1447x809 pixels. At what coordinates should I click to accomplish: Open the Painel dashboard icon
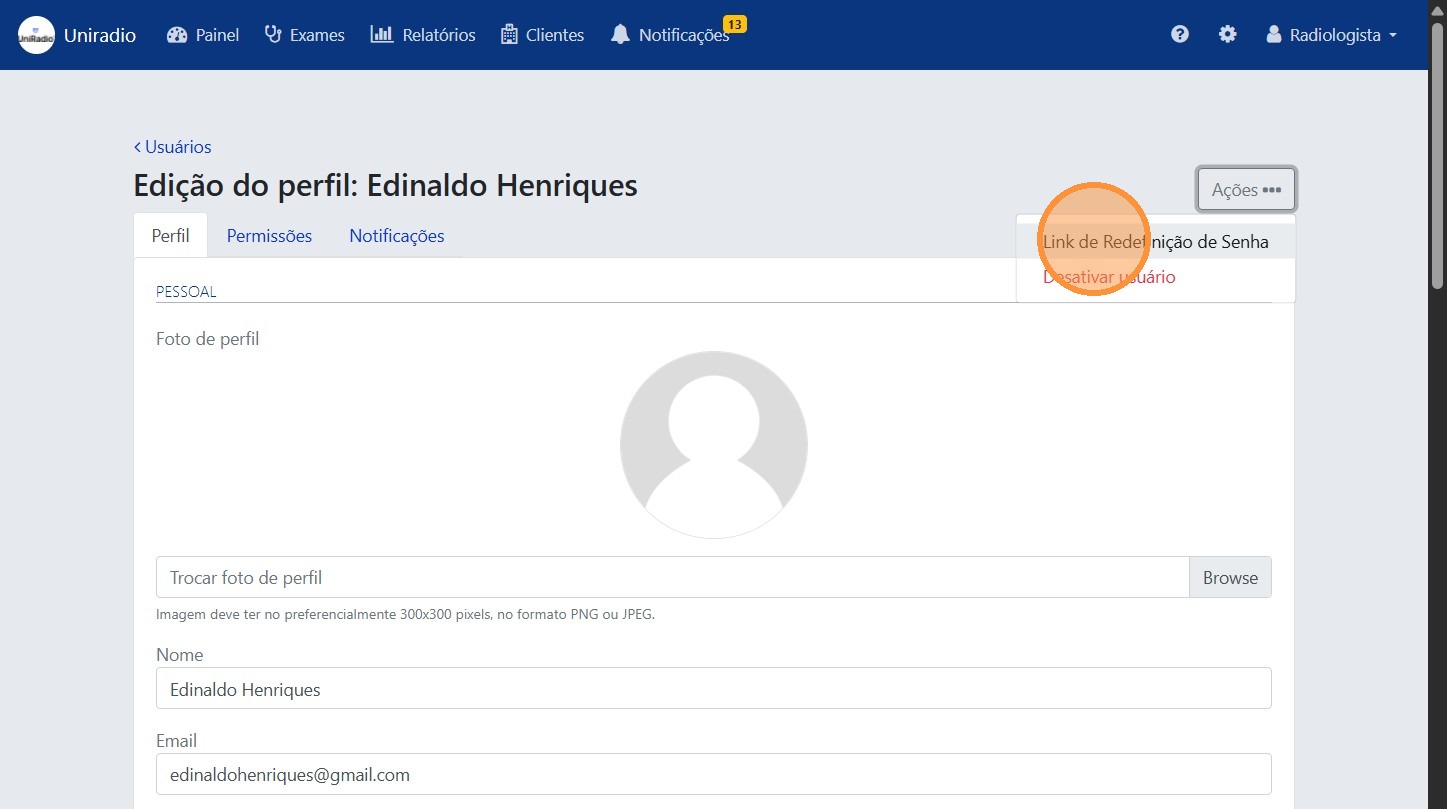click(177, 35)
